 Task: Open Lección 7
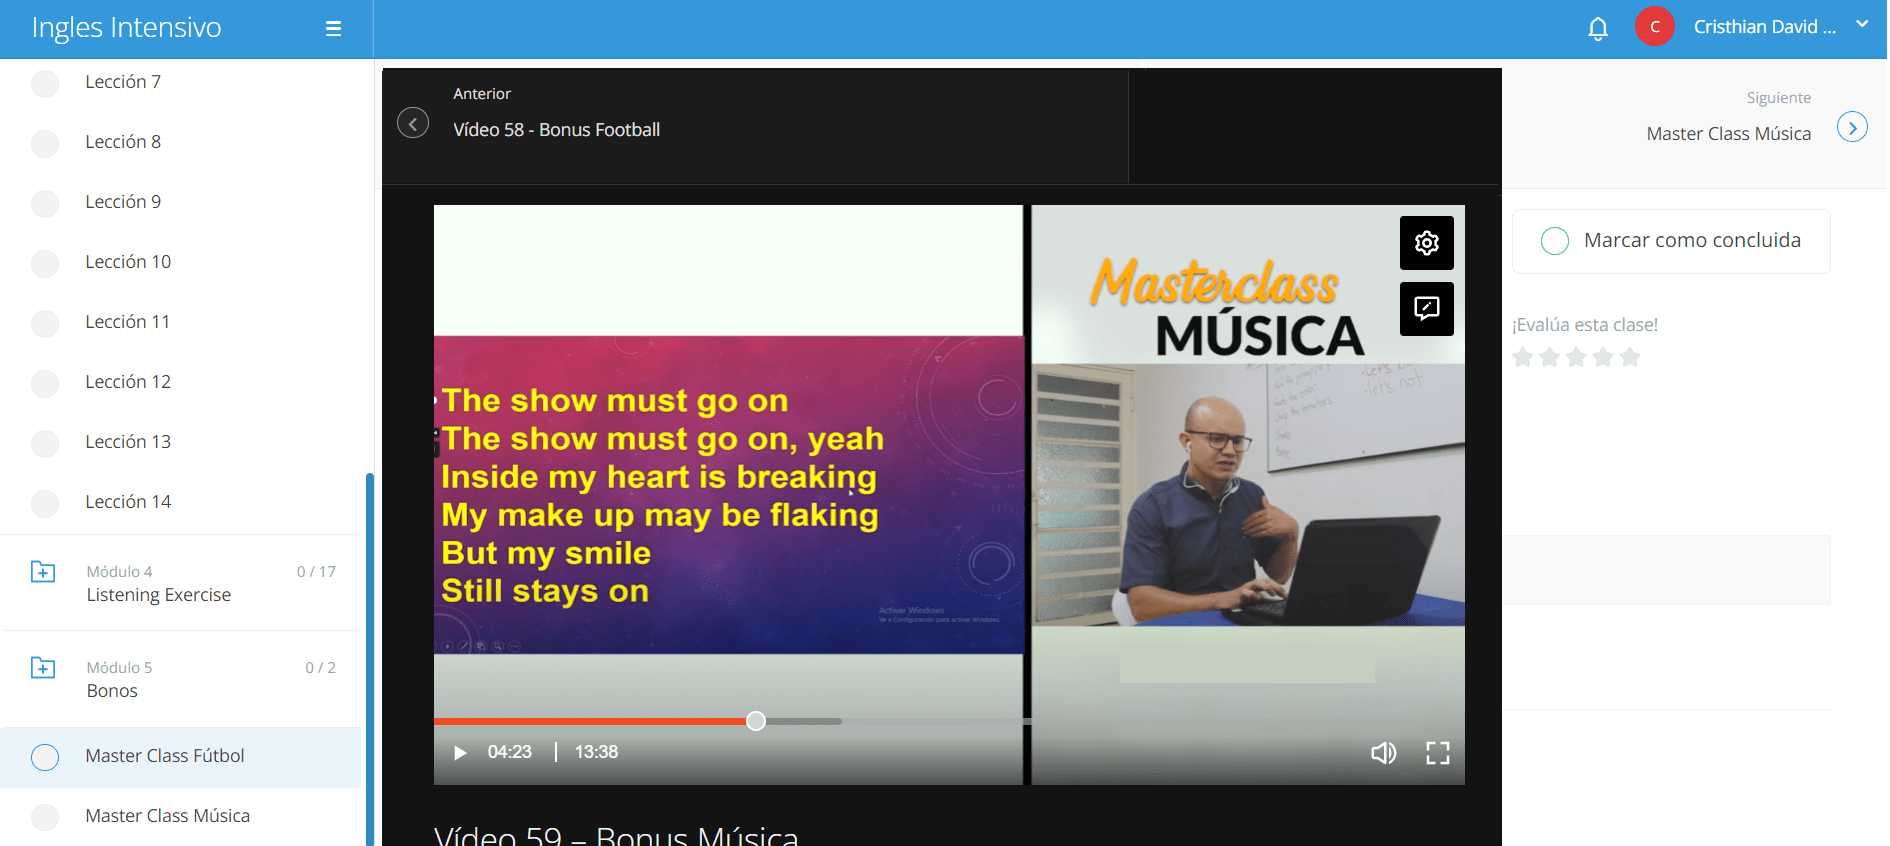click(123, 82)
